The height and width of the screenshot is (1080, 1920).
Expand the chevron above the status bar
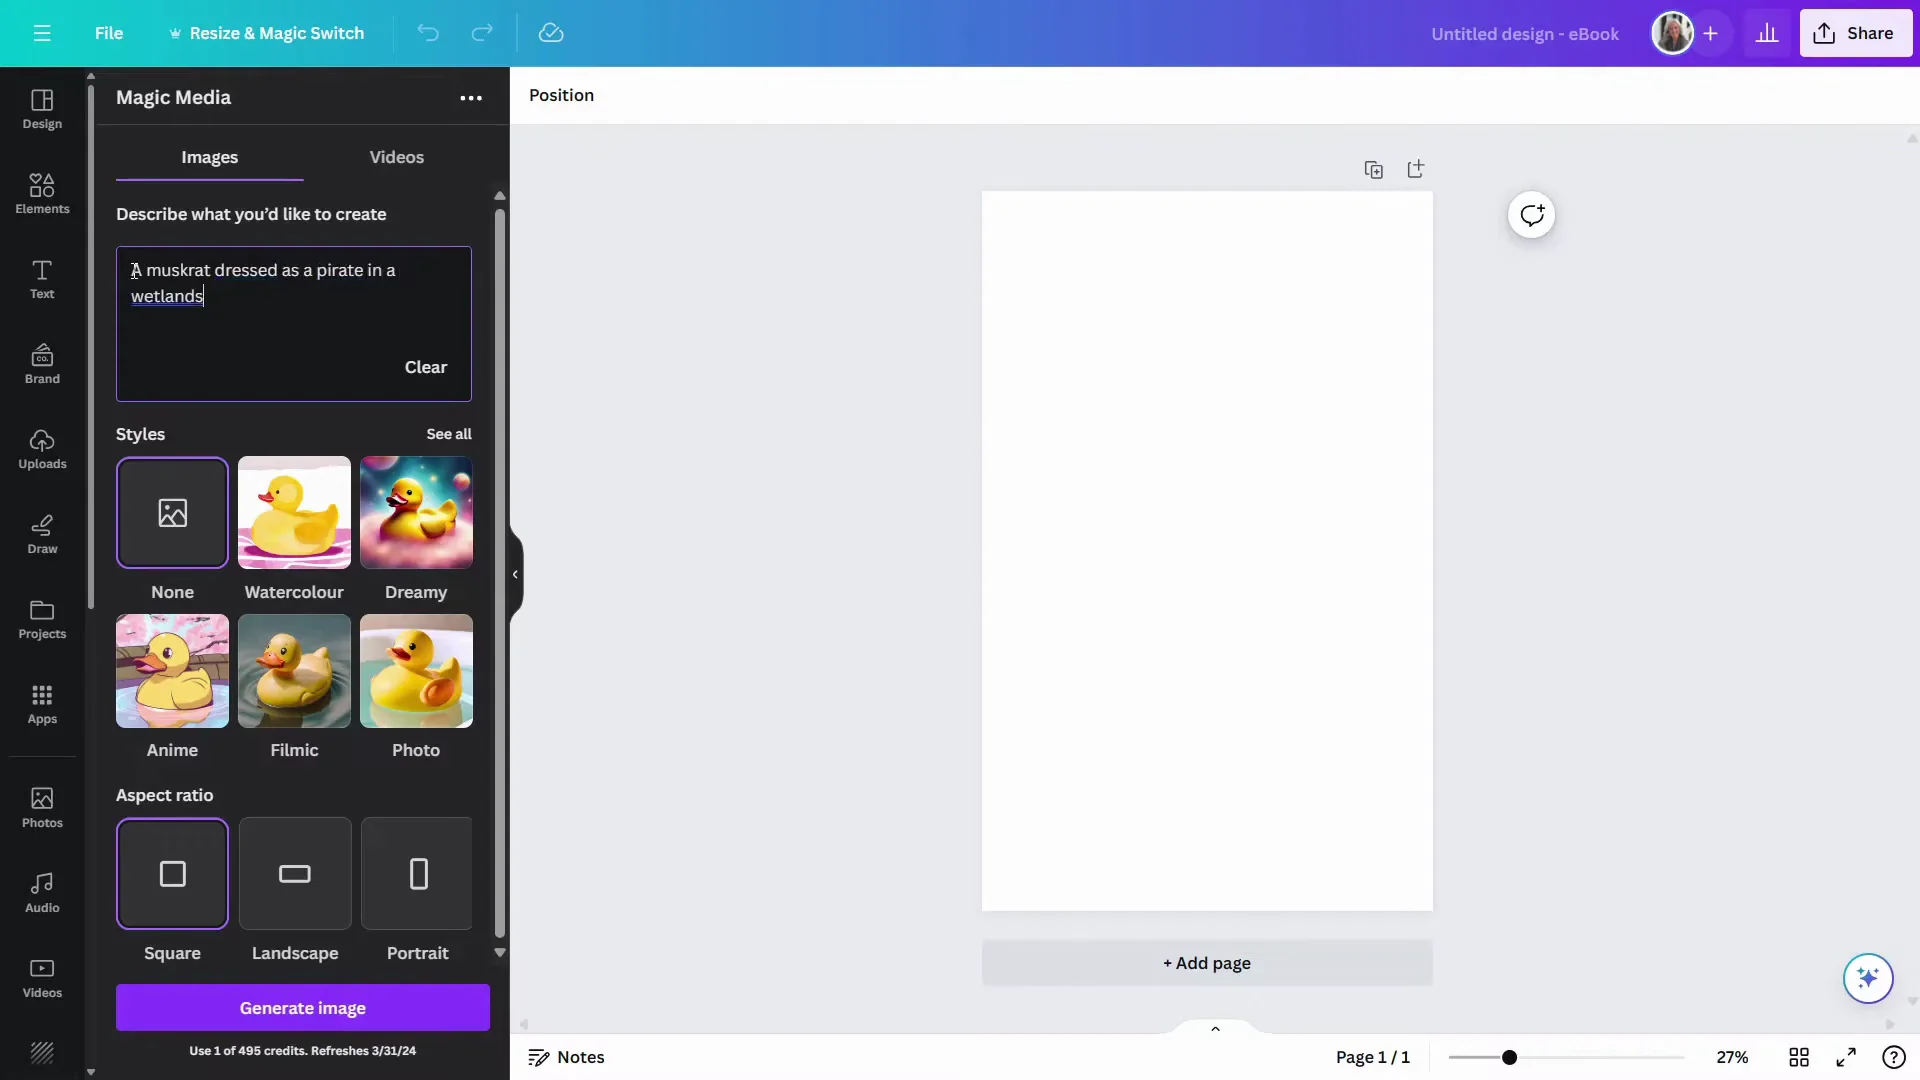[1215, 1028]
